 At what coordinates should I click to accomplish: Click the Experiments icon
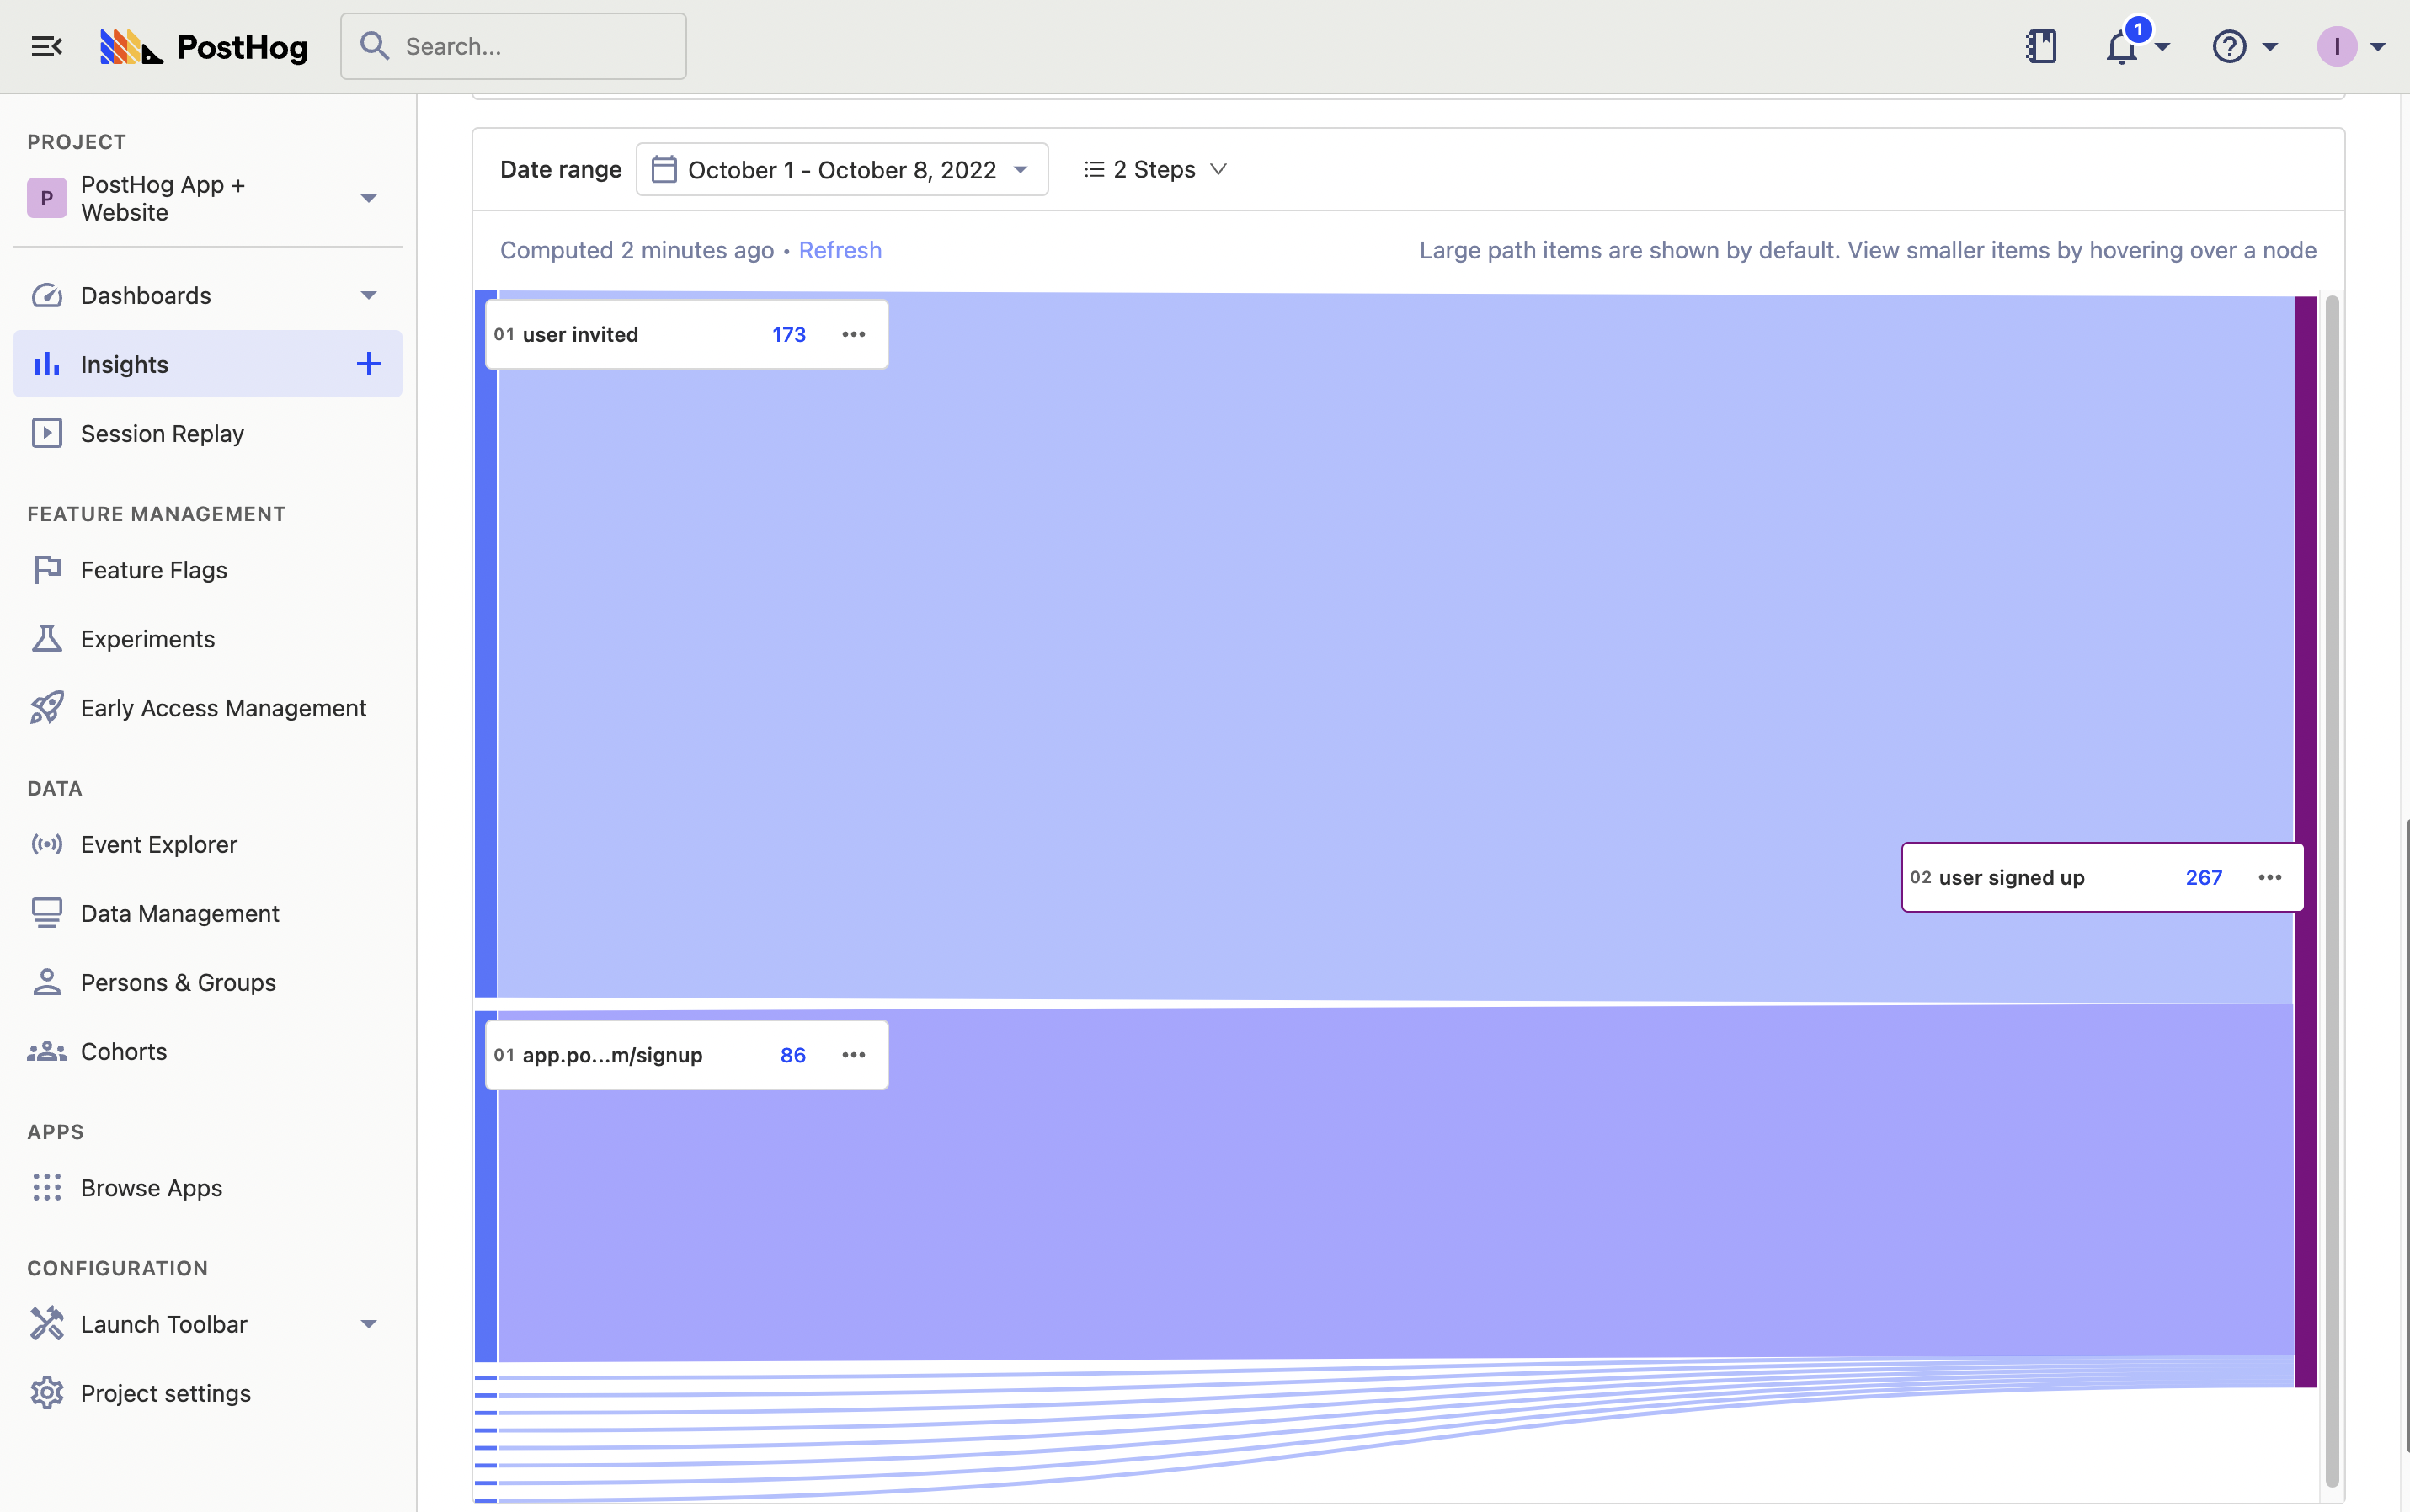click(x=45, y=637)
